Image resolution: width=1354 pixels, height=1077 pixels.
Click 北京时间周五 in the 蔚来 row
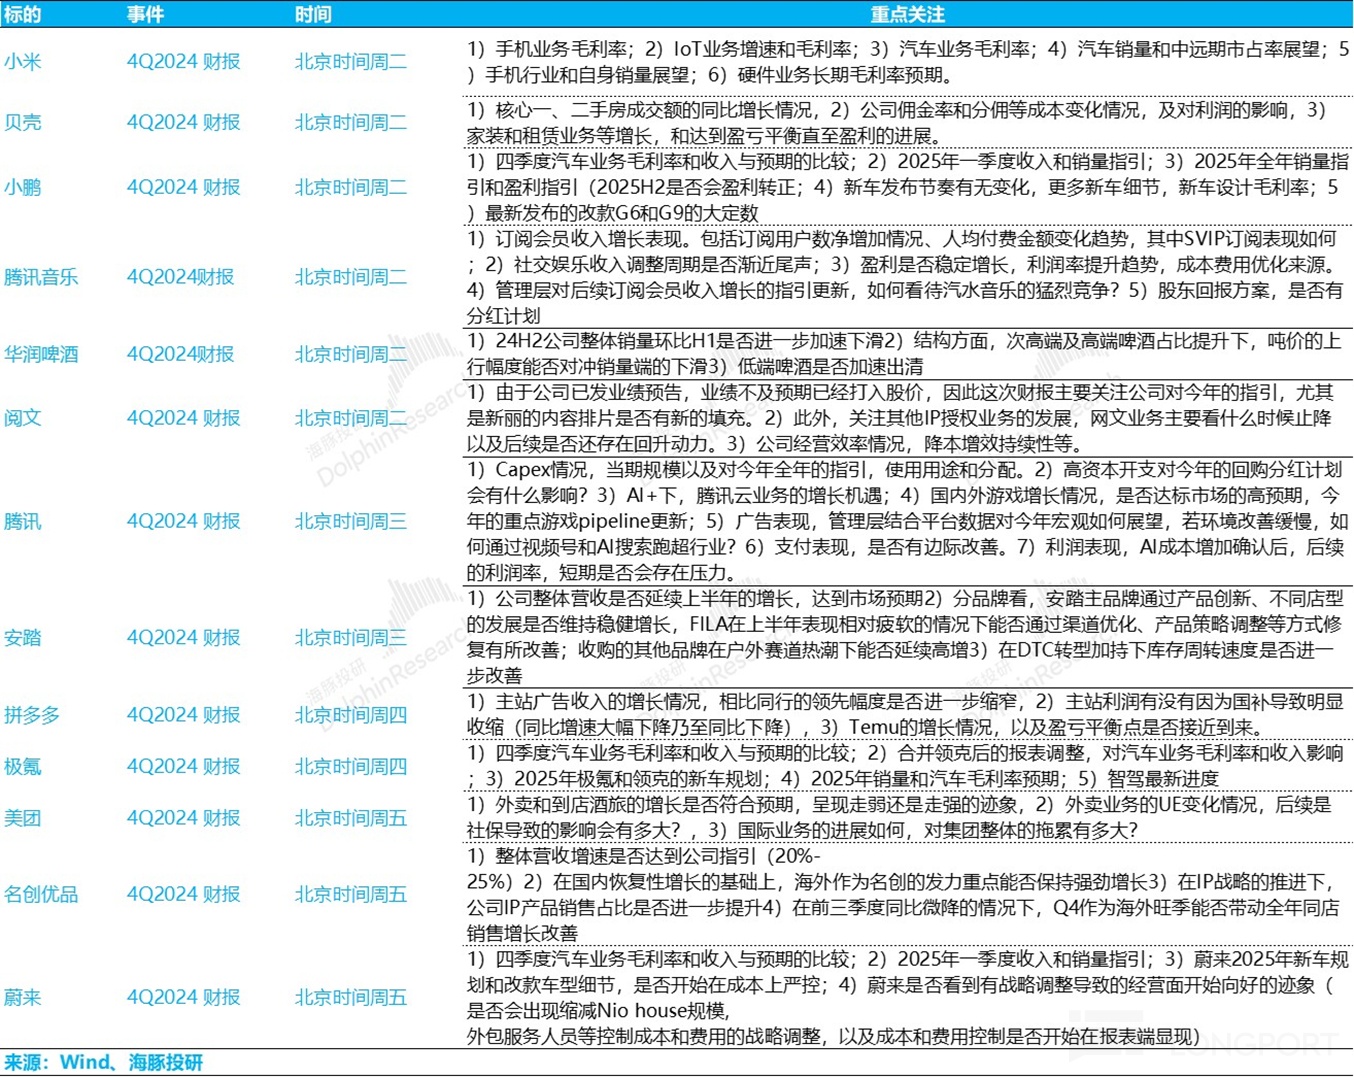point(351,997)
